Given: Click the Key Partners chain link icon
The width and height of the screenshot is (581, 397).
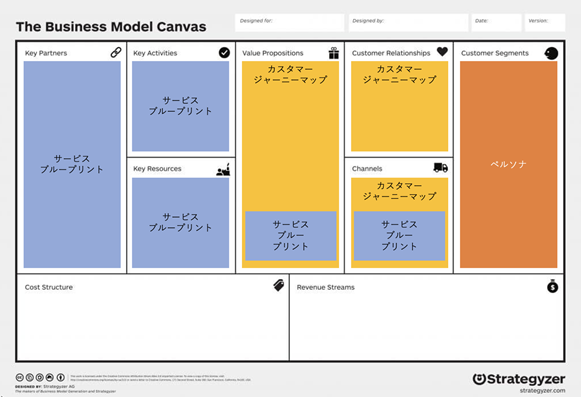Looking at the screenshot, I should click(x=116, y=53).
